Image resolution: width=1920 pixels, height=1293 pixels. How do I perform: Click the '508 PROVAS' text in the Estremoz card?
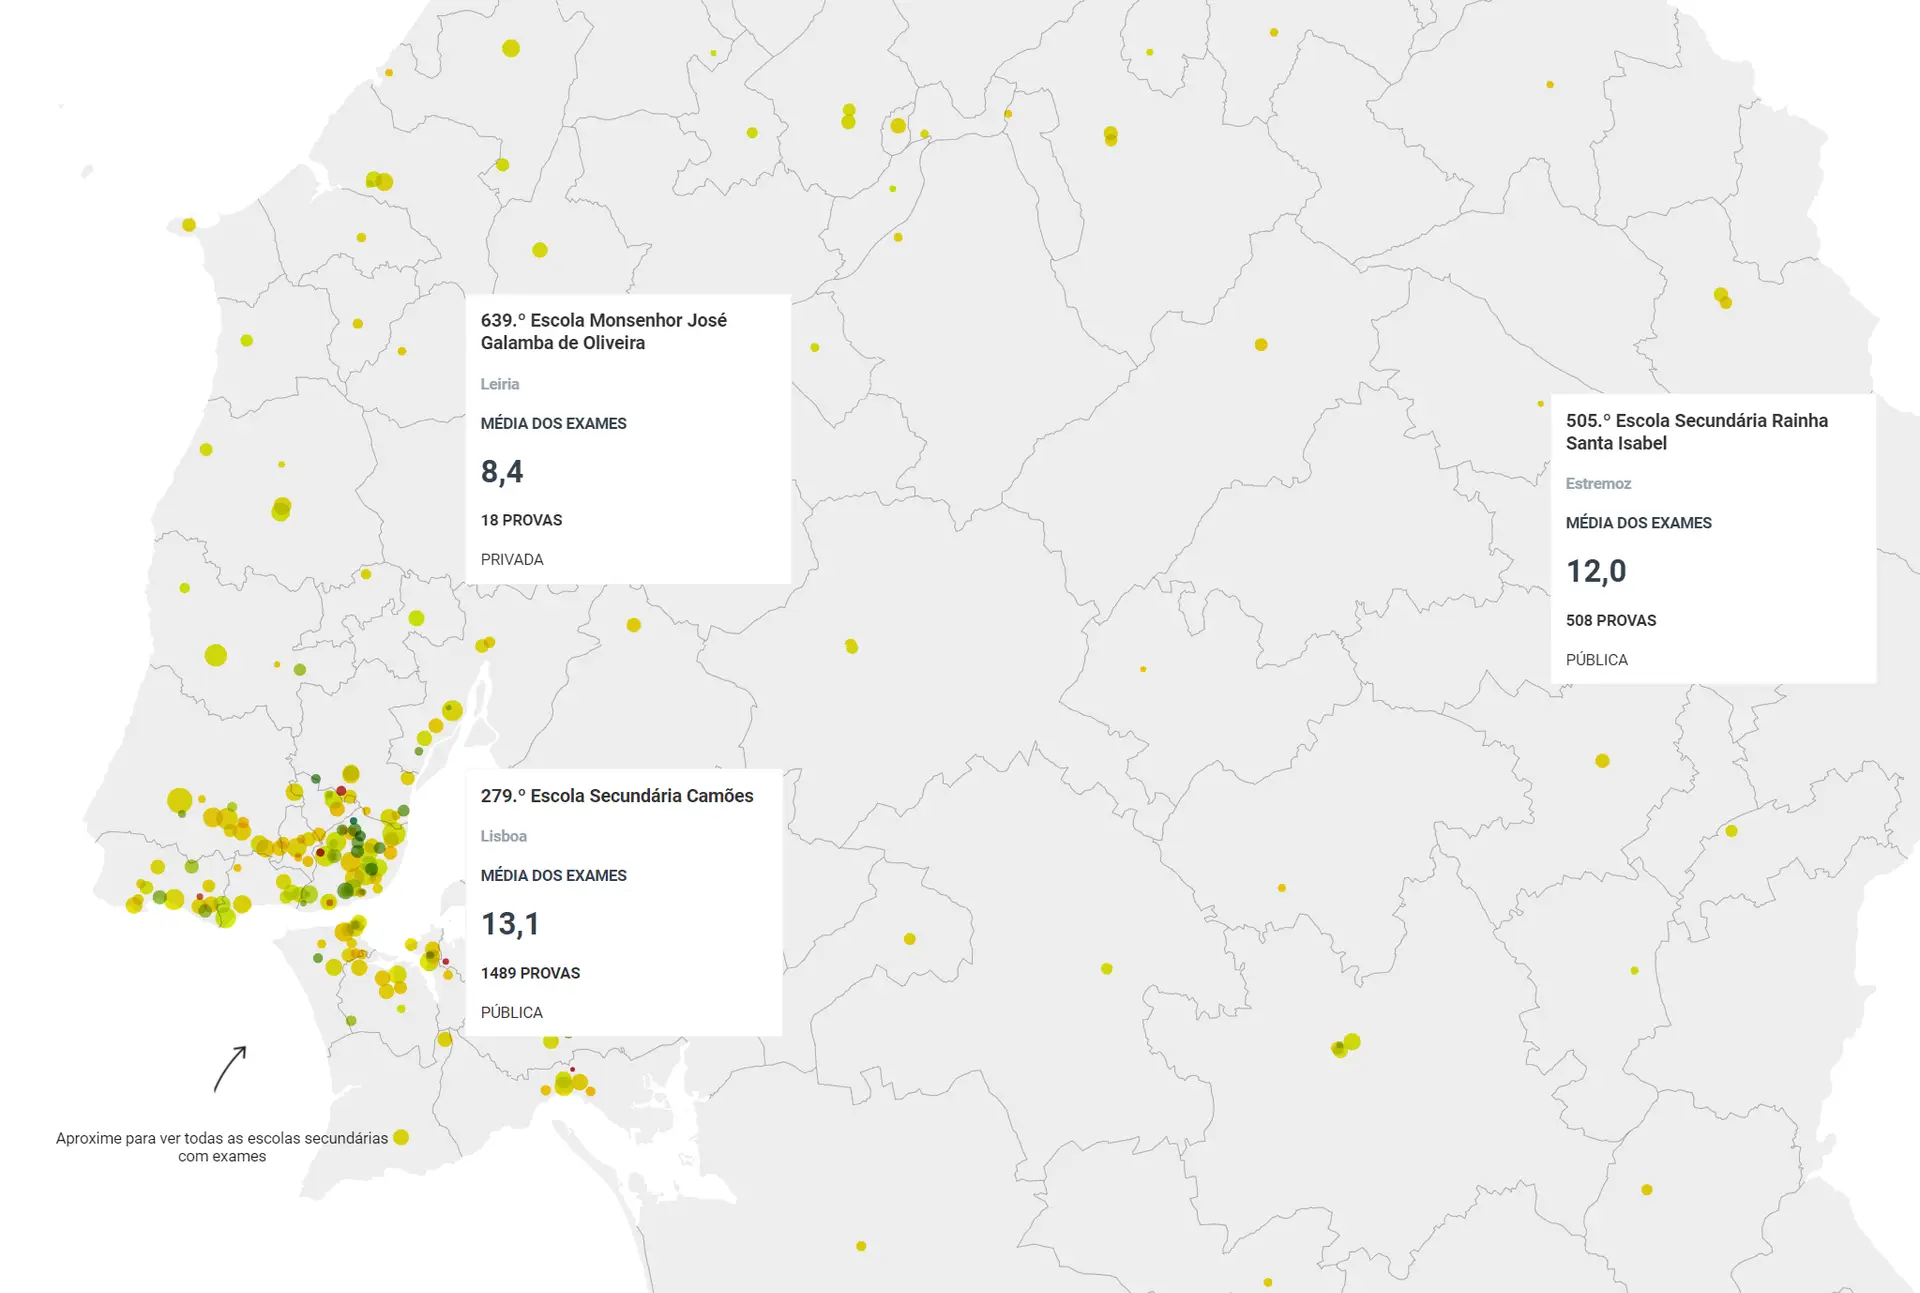(1611, 621)
